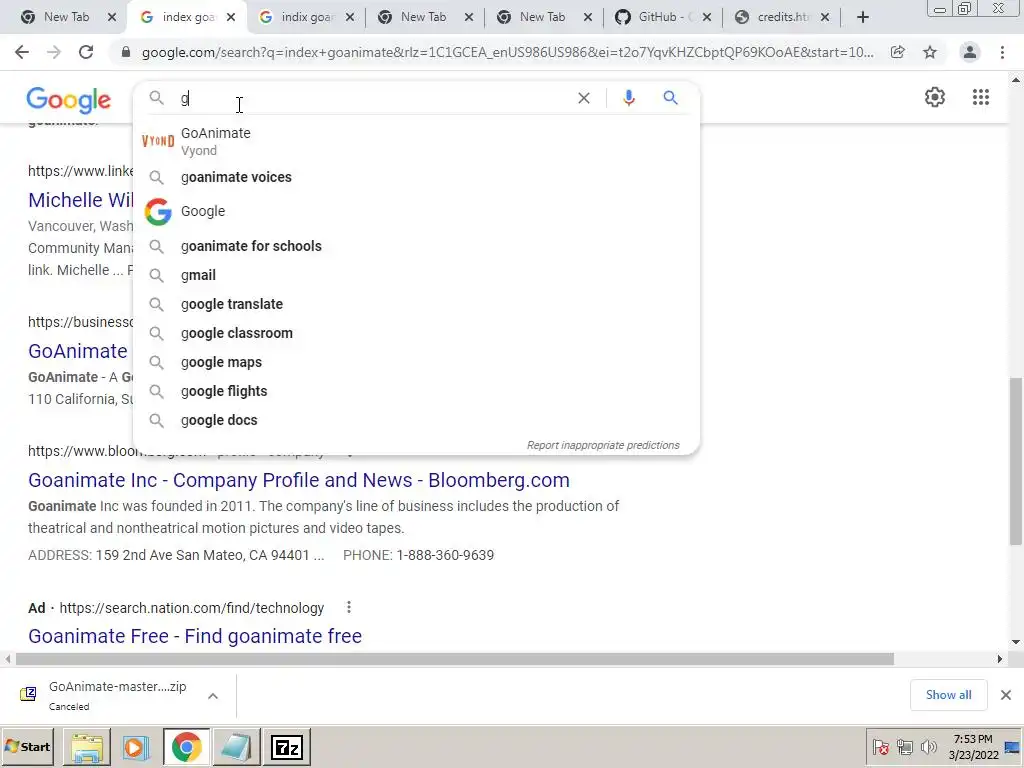1024x768 pixels.
Task: Click the action center flag icon
Action: (x=880, y=746)
